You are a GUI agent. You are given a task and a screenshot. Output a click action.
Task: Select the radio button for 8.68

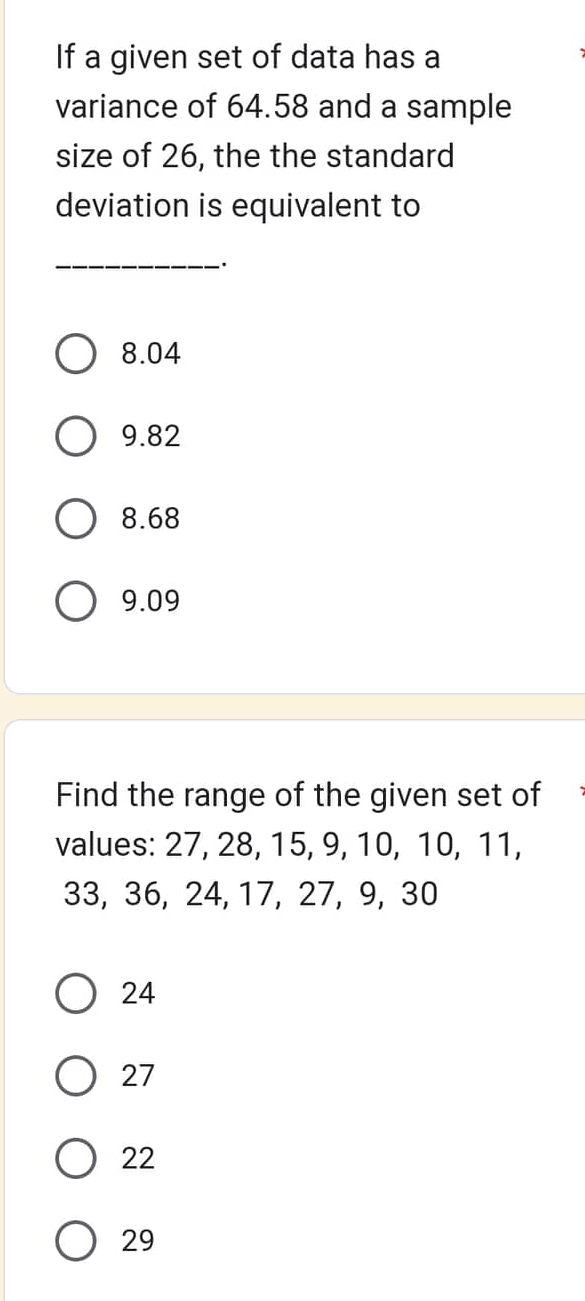[75, 519]
